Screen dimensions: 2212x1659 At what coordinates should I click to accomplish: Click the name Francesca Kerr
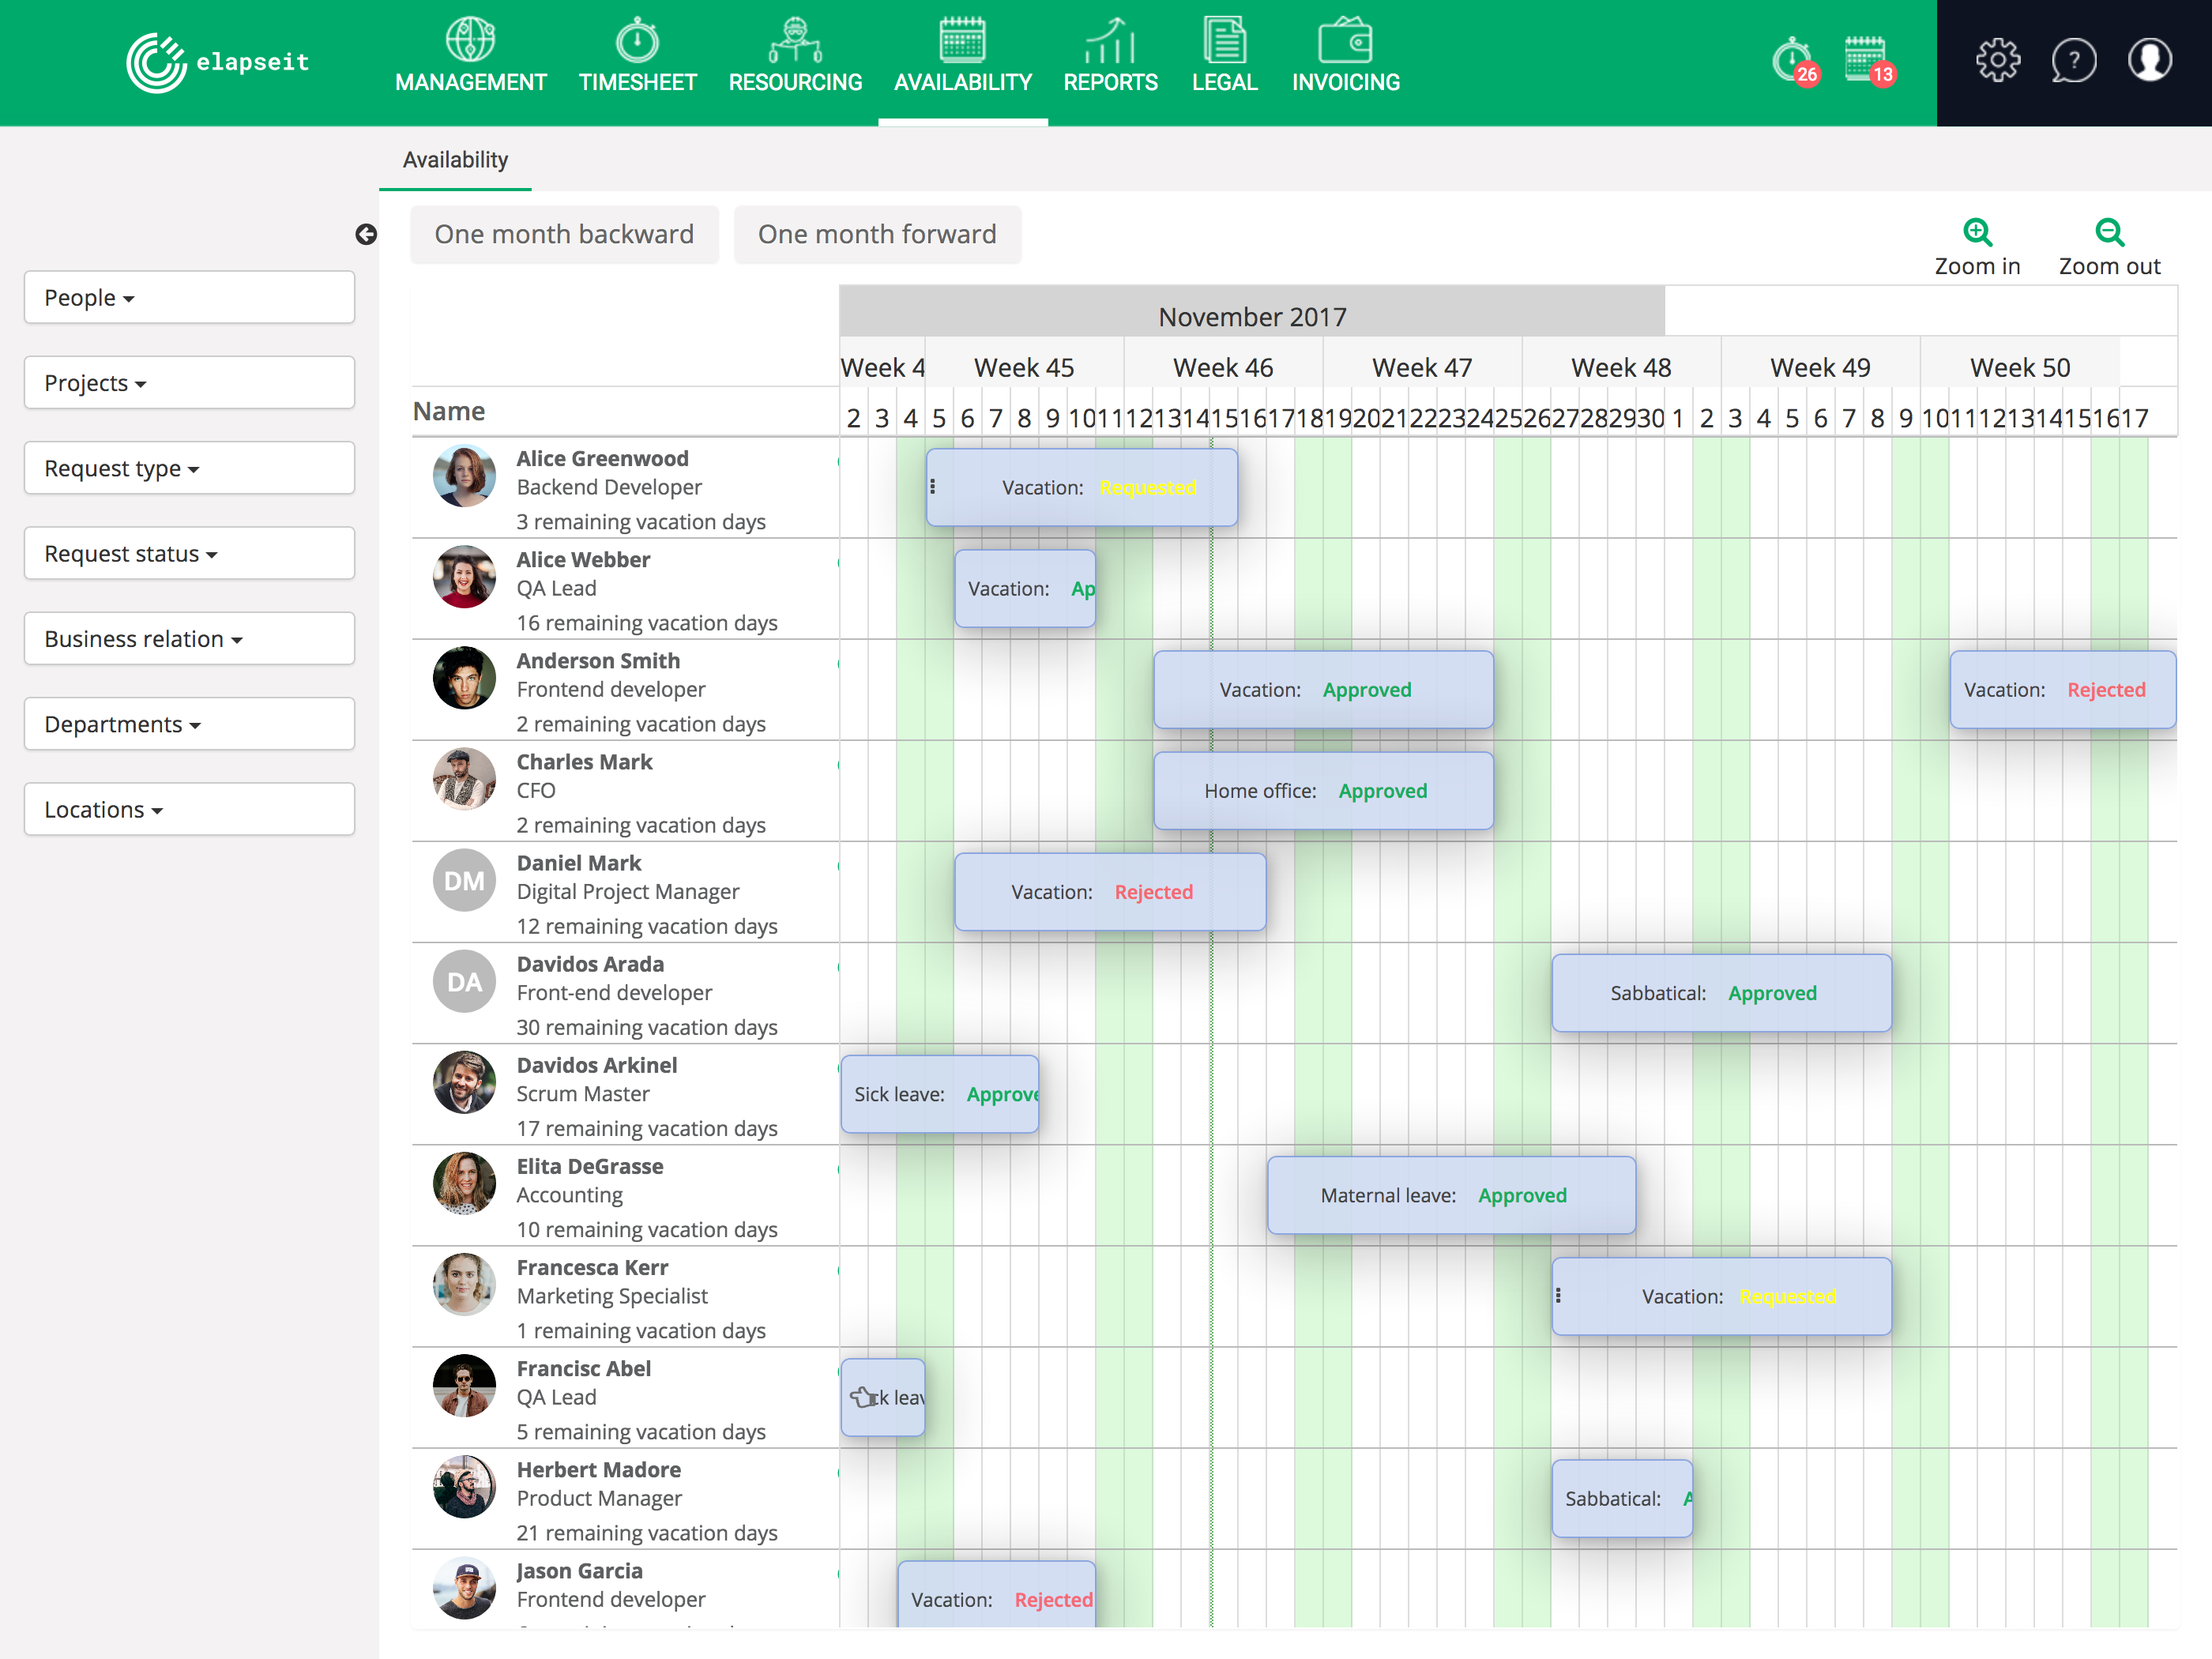[x=592, y=1267]
